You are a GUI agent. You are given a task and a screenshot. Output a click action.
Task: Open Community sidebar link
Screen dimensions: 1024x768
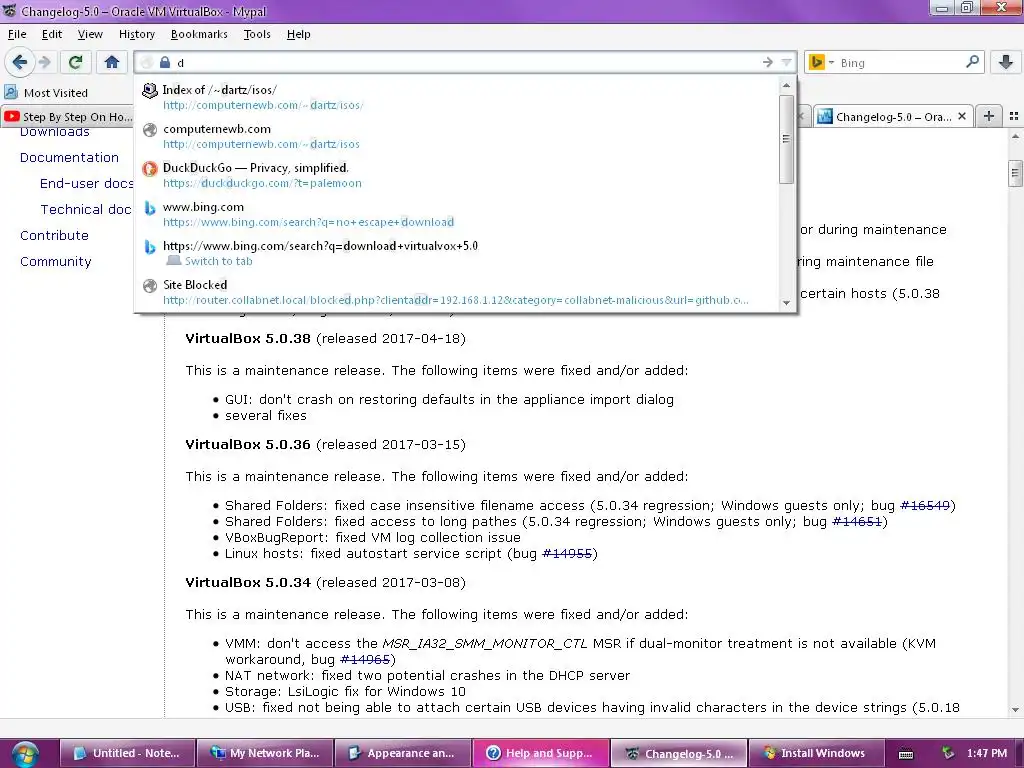tap(56, 261)
